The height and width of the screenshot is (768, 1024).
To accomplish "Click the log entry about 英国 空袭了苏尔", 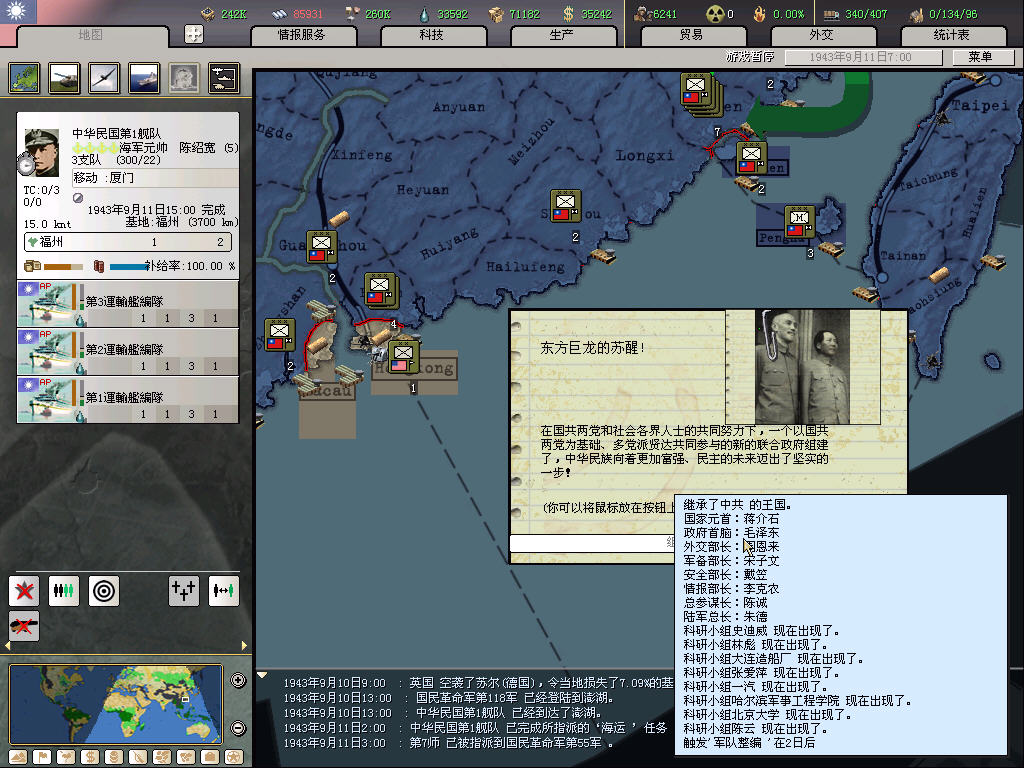I will (477, 683).
